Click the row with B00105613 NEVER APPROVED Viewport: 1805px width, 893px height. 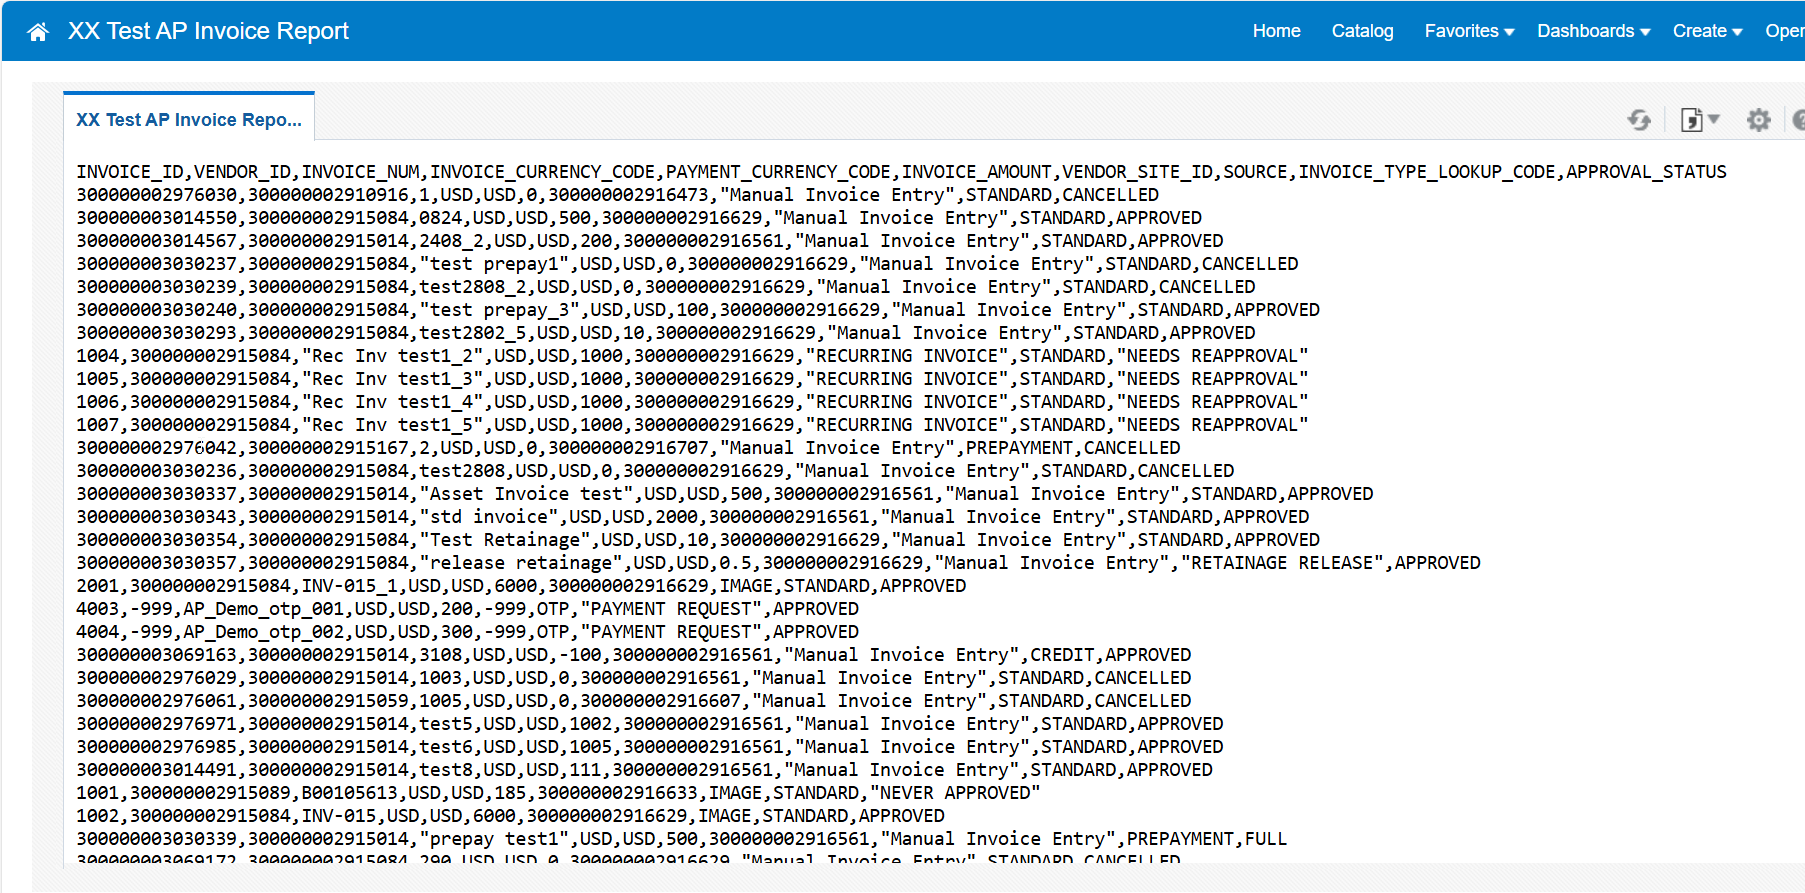(558, 793)
